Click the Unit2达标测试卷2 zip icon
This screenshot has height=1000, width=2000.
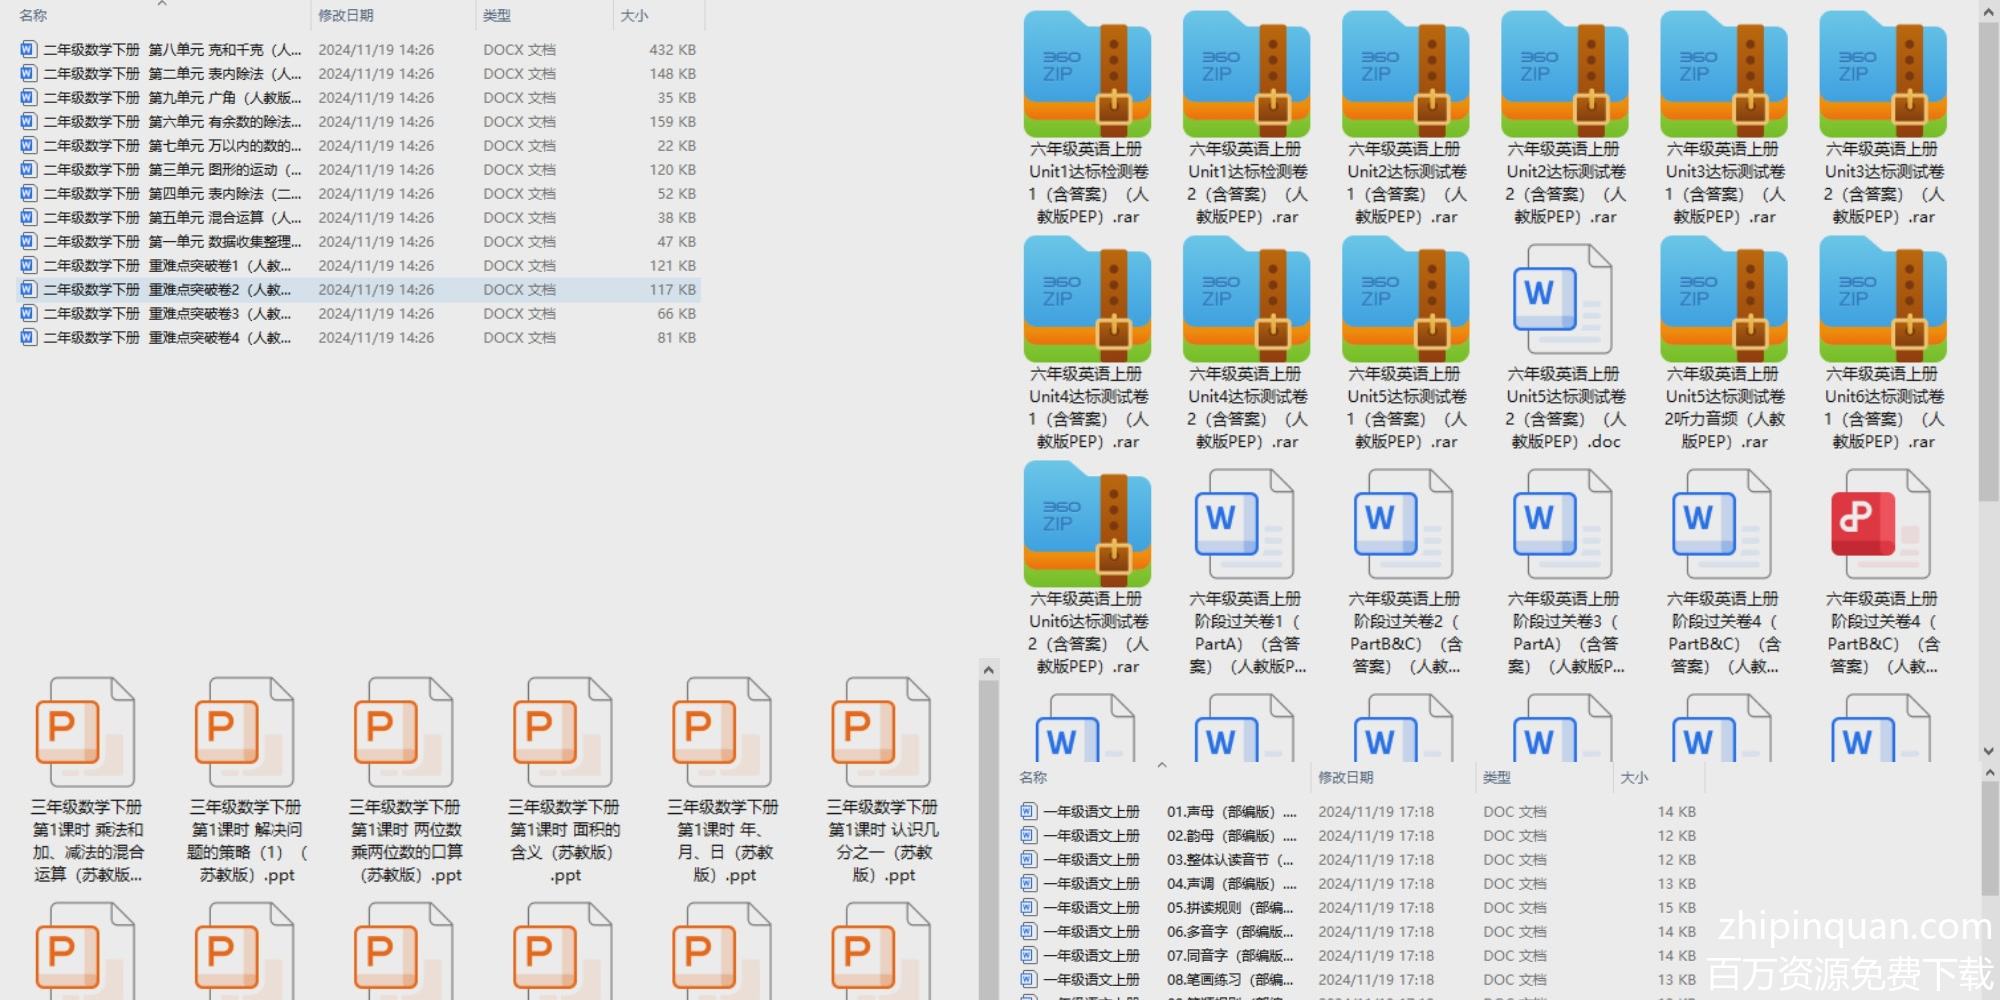pos(1564,75)
